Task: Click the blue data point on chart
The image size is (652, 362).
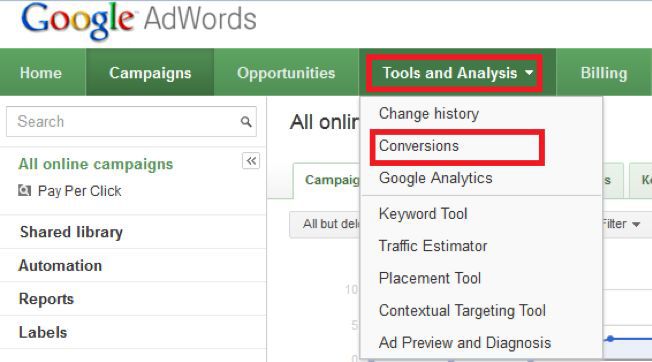Action: [x=610, y=339]
